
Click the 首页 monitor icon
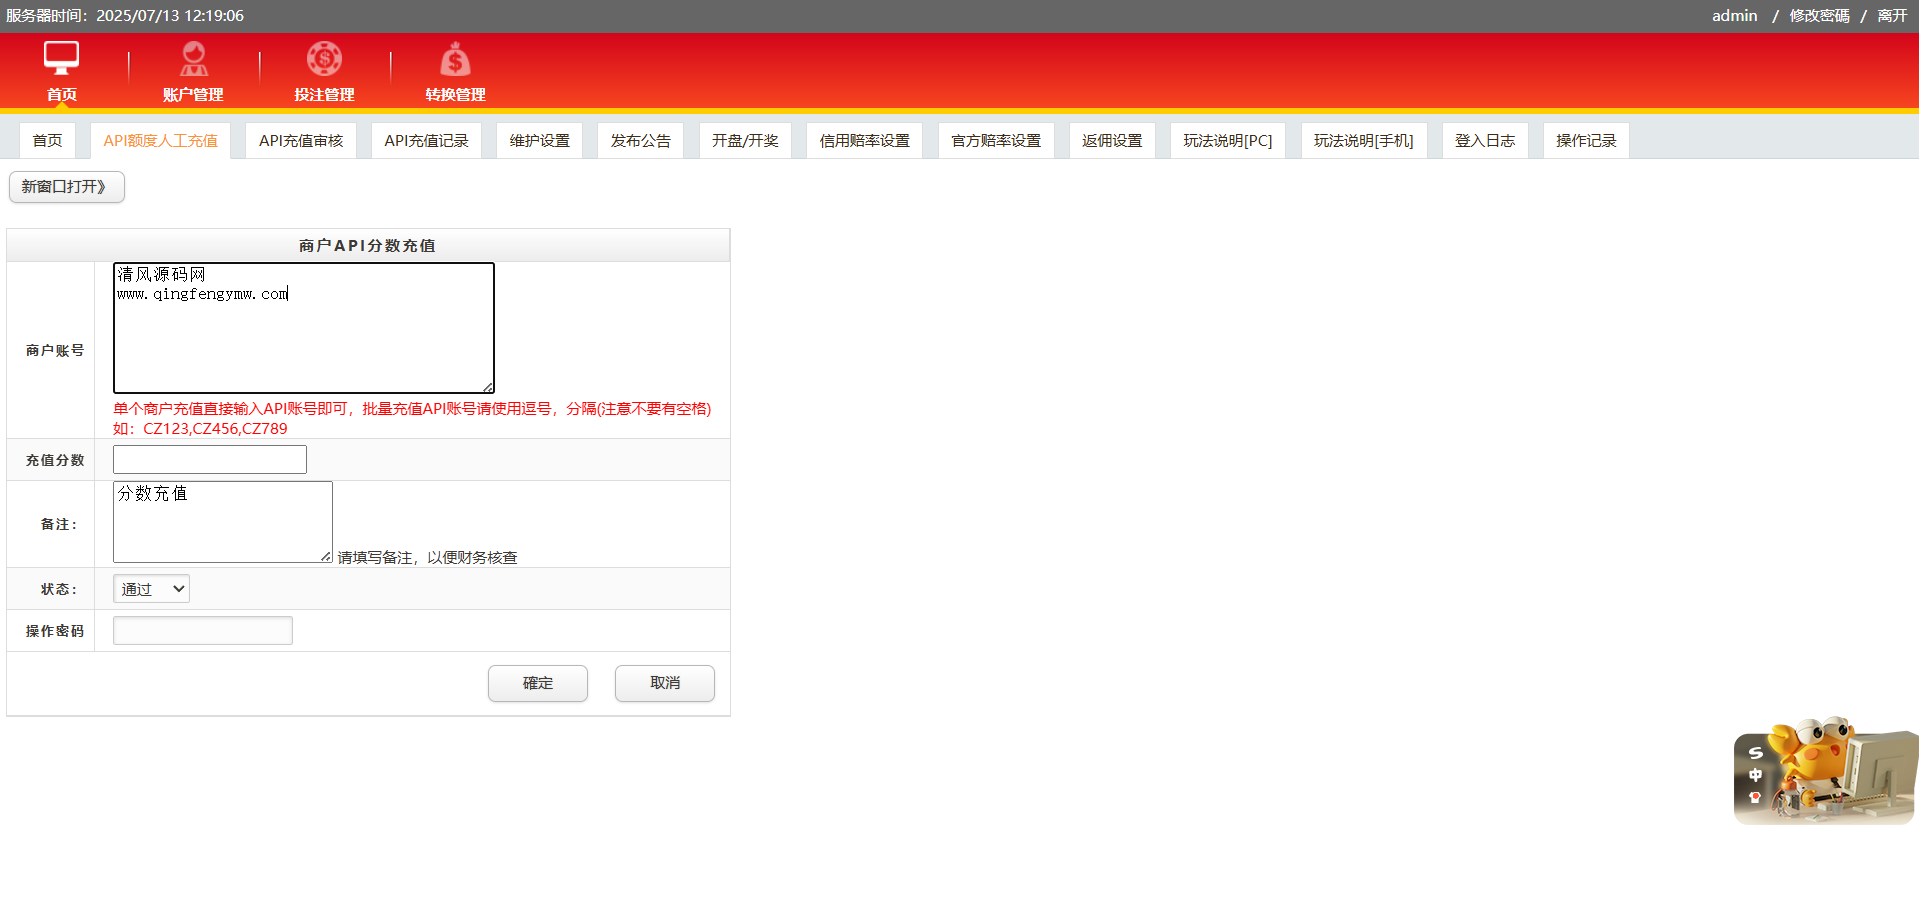(61, 59)
